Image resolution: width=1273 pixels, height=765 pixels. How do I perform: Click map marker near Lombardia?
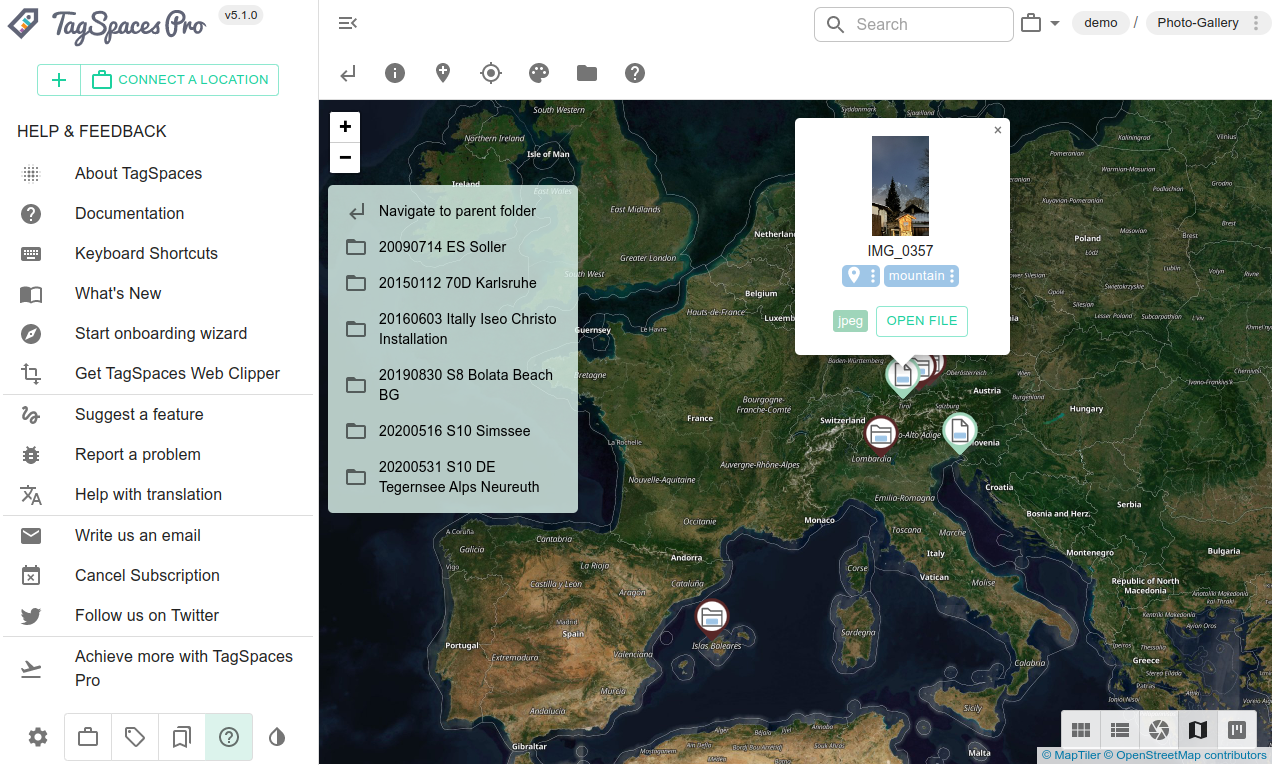click(881, 433)
